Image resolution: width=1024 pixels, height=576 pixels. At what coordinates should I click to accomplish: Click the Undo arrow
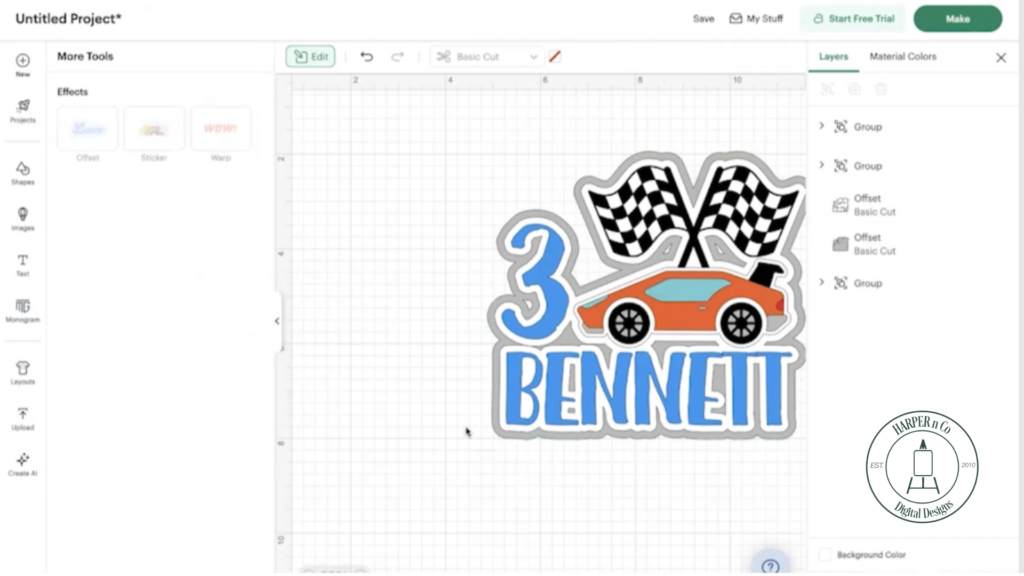point(366,57)
